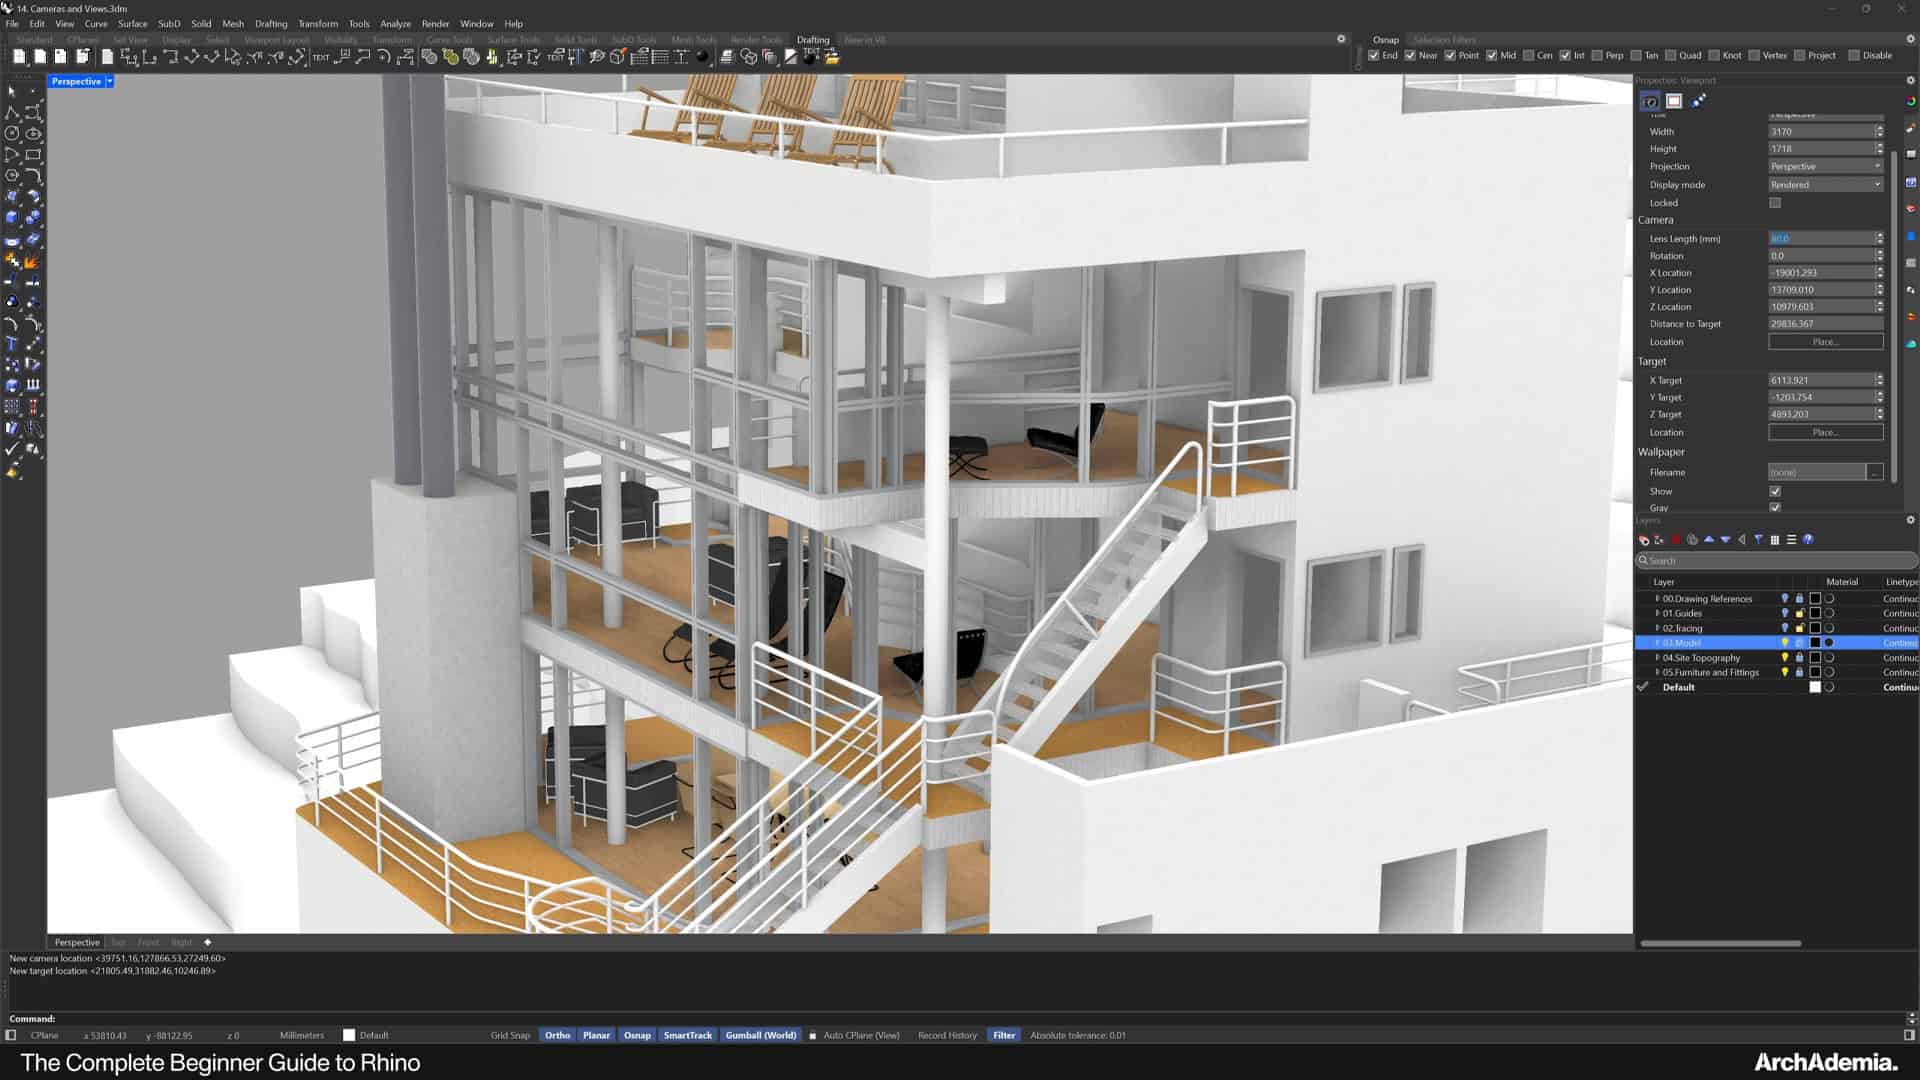Click the layers panel help icon
The width and height of the screenshot is (1920, 1080).
click(1808, 540)
